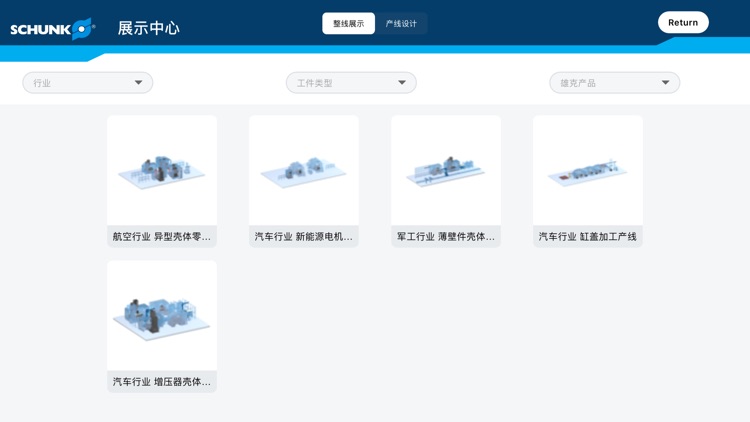Click the 汽车行业 新能源电机 caption text
The height and width of the screenshot is (422, 750).
pyautogui.click(x=304, y=237)
